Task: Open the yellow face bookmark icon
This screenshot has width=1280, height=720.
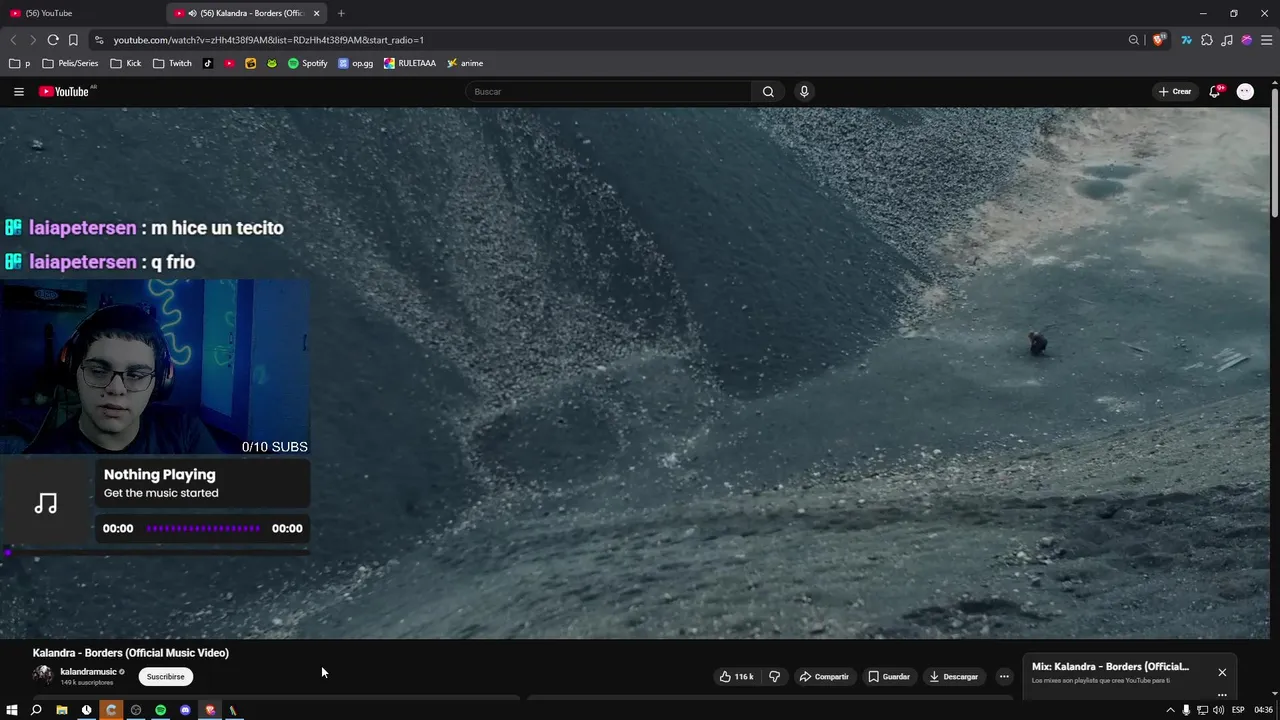Action: 250,63
